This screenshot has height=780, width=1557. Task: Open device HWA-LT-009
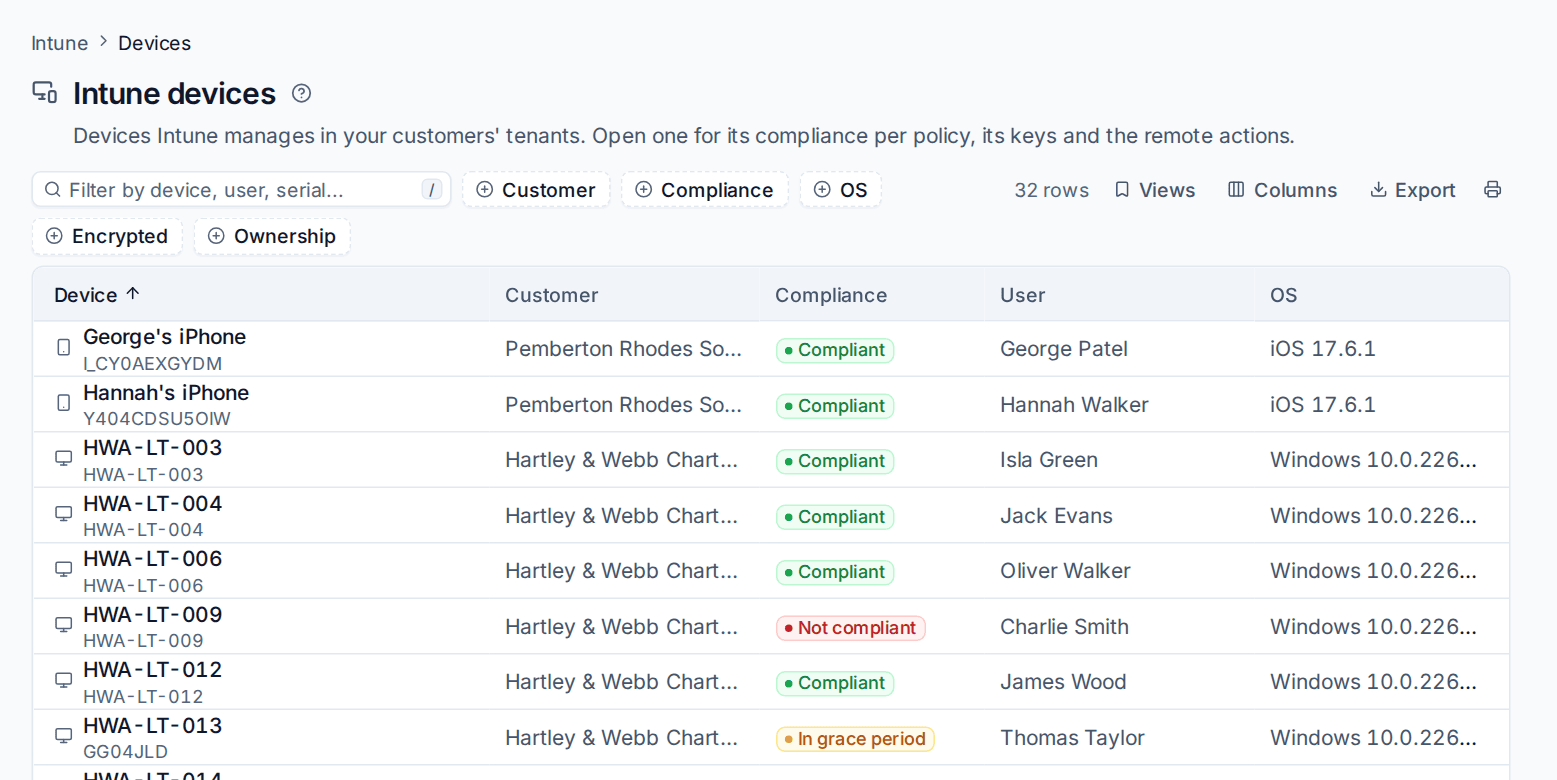[x=771, y=626]
